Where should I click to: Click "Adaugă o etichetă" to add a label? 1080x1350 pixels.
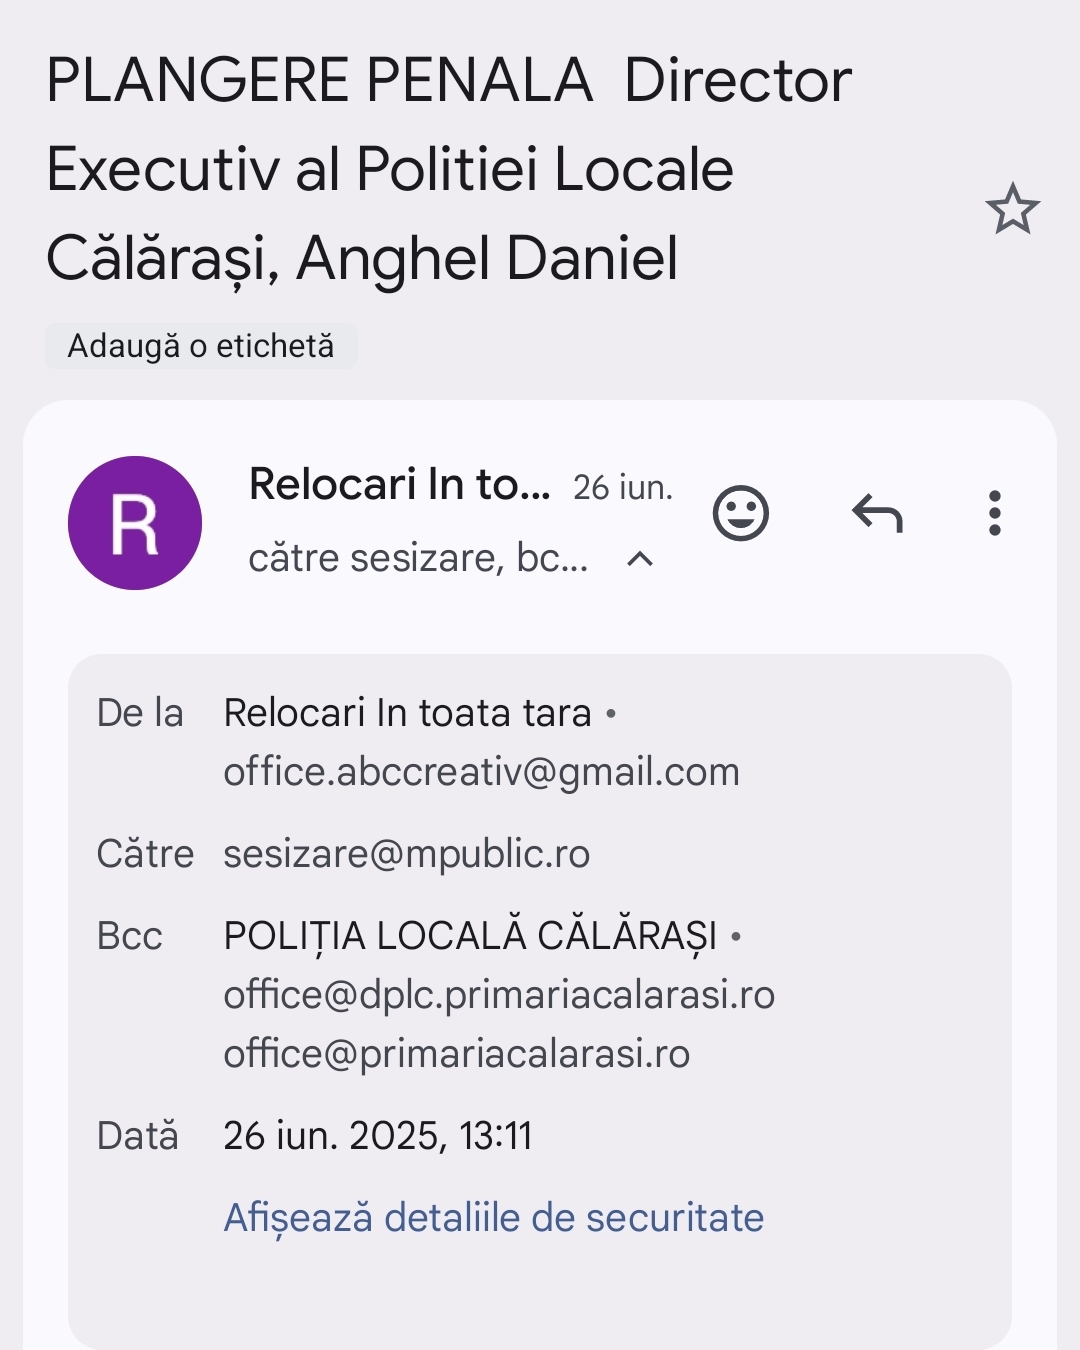tap(201, 346)
